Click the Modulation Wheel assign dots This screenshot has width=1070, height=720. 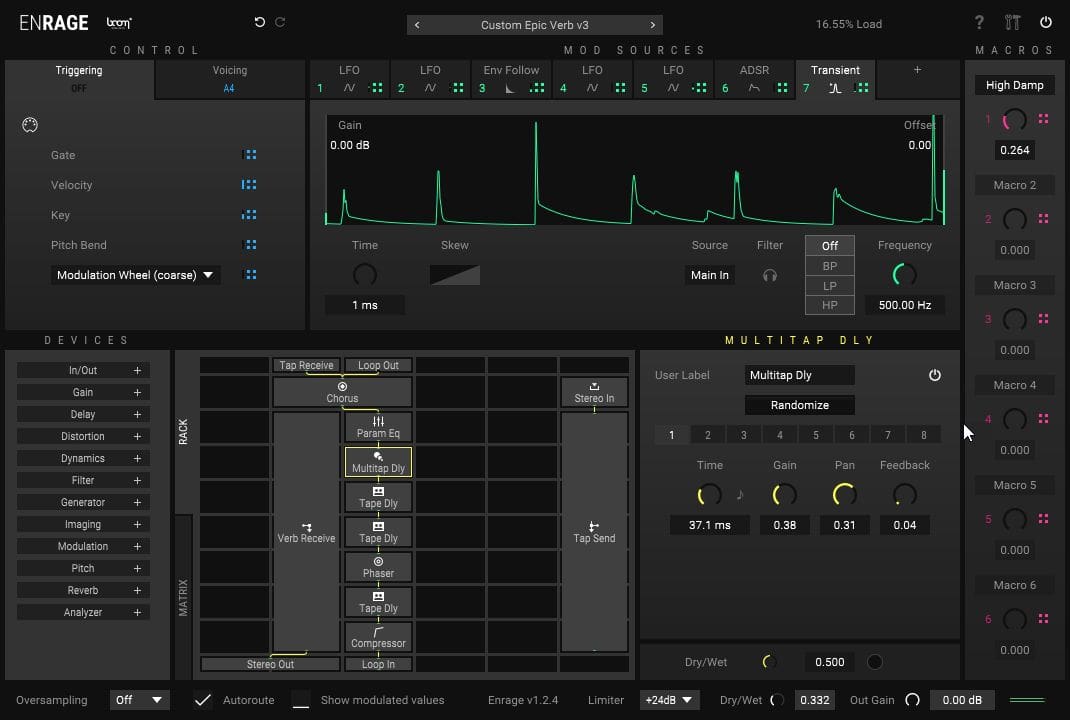[x=250, y=275]
